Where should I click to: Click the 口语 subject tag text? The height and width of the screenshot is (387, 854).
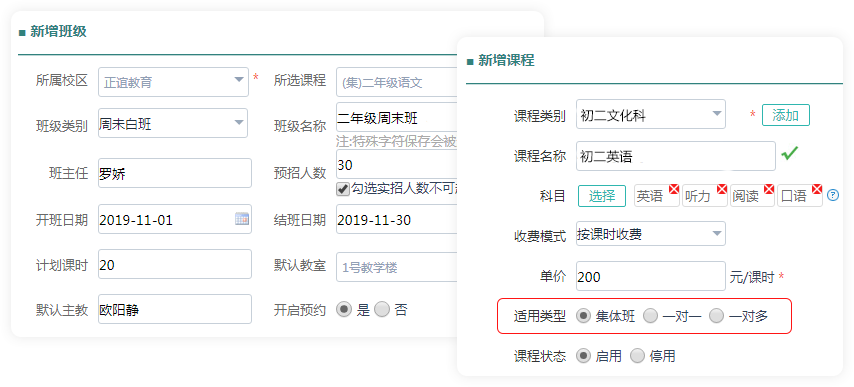coord(794,196)
